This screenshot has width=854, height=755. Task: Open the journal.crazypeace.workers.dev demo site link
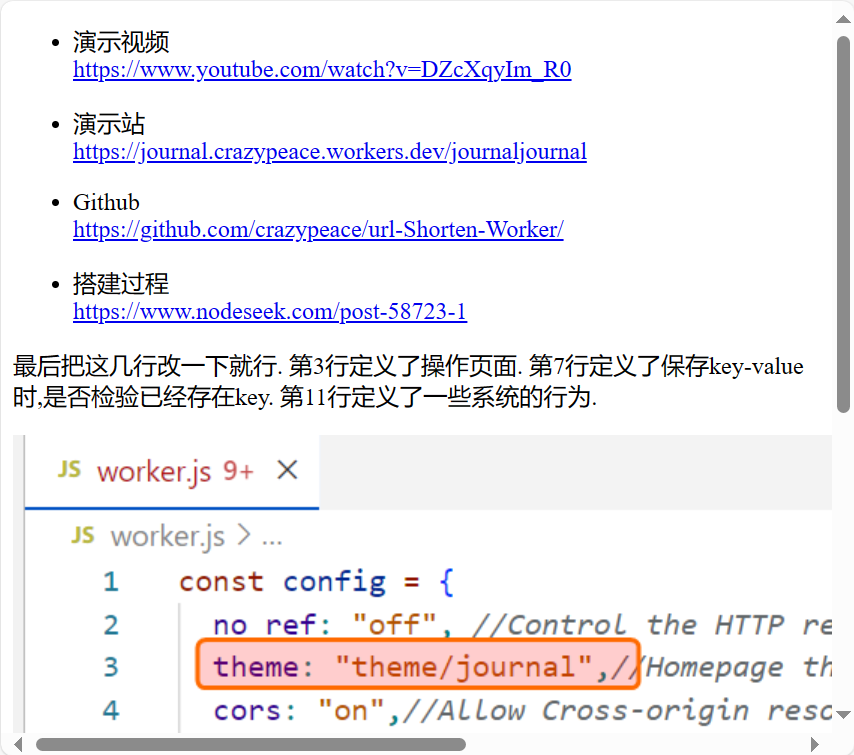329,152
